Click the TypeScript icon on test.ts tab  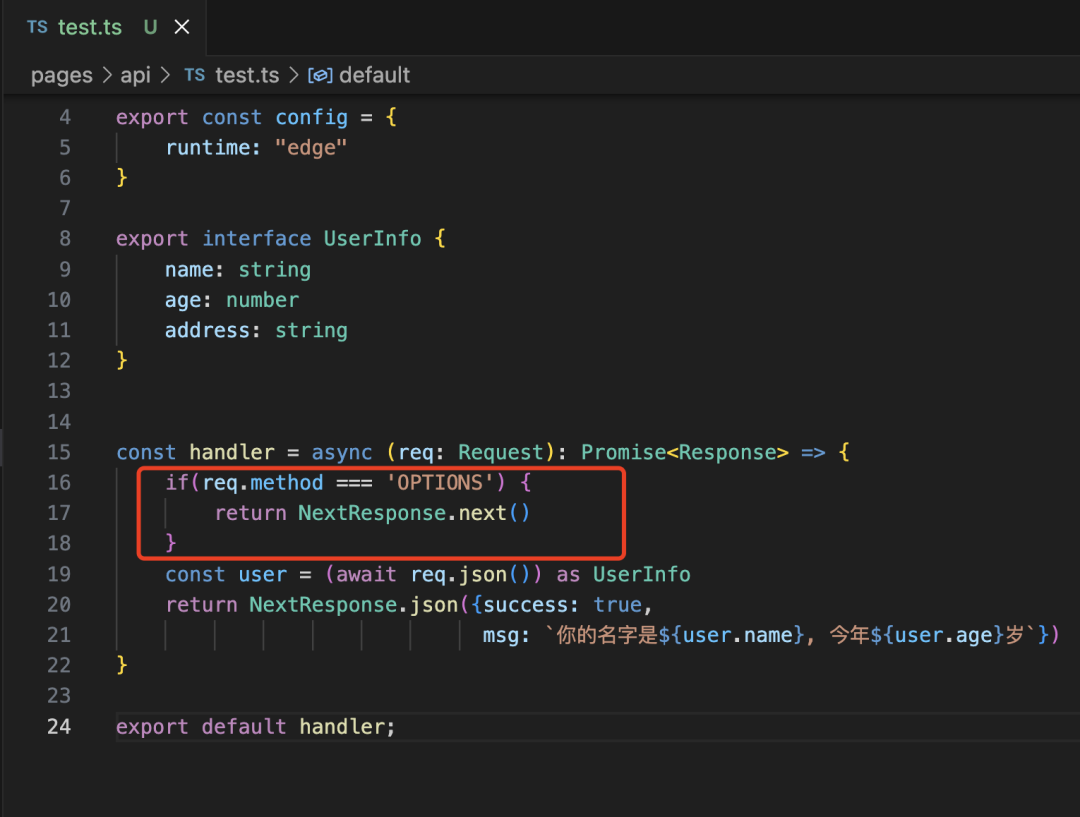pos(37,27)
